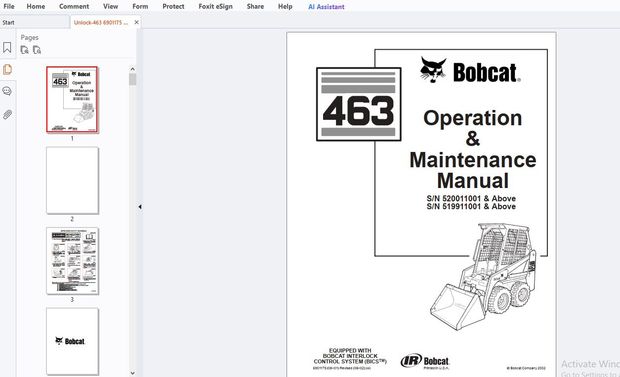Select the Unlock-463 document tab
Viewport: 620px width, 377px height.
point(101,23)
